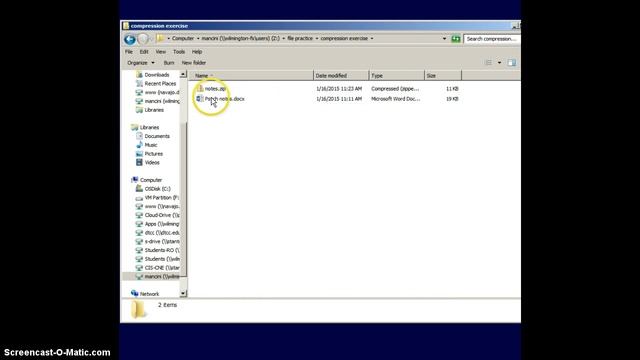Open the view options dropdown arrow
640x360 pixels.
coord(499,62)
